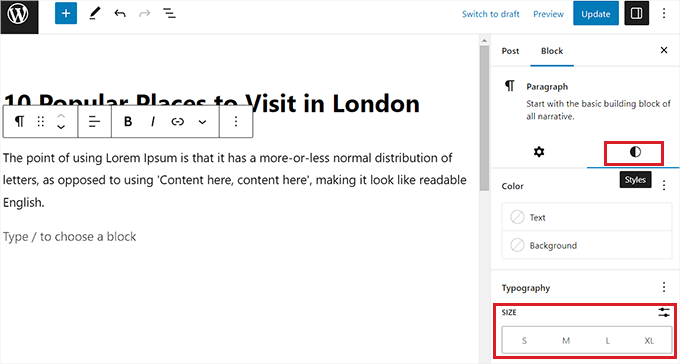
Task: Insert a link with the link icon
Action: [177, 122]
